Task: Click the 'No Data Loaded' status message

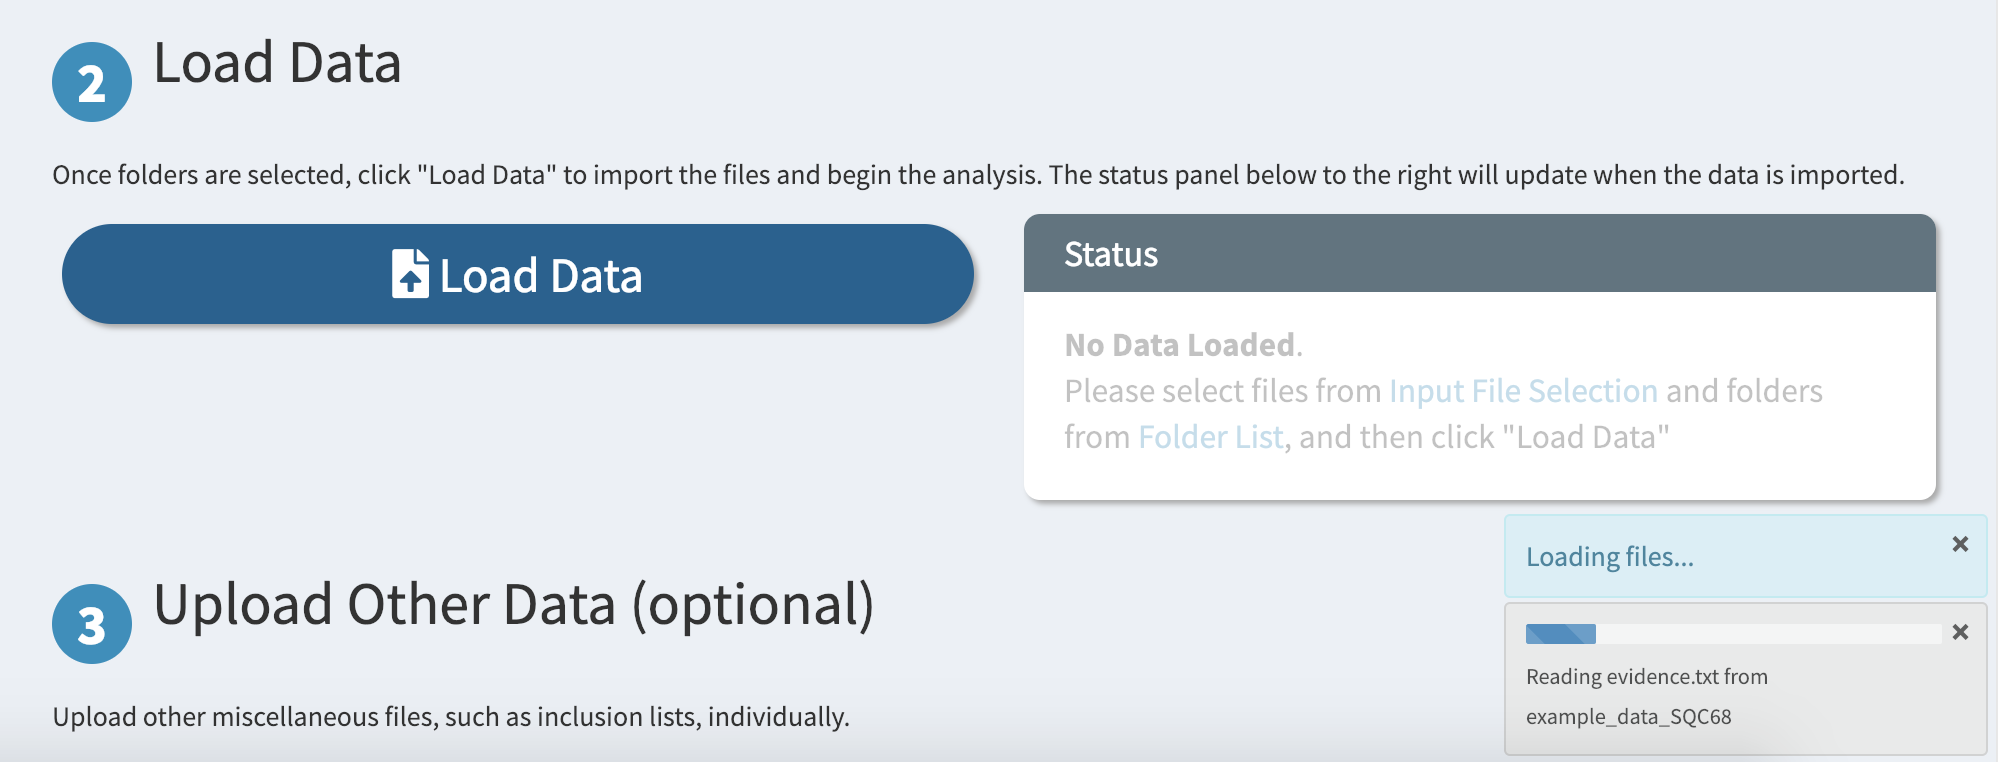Action: tap(1183, 345)
